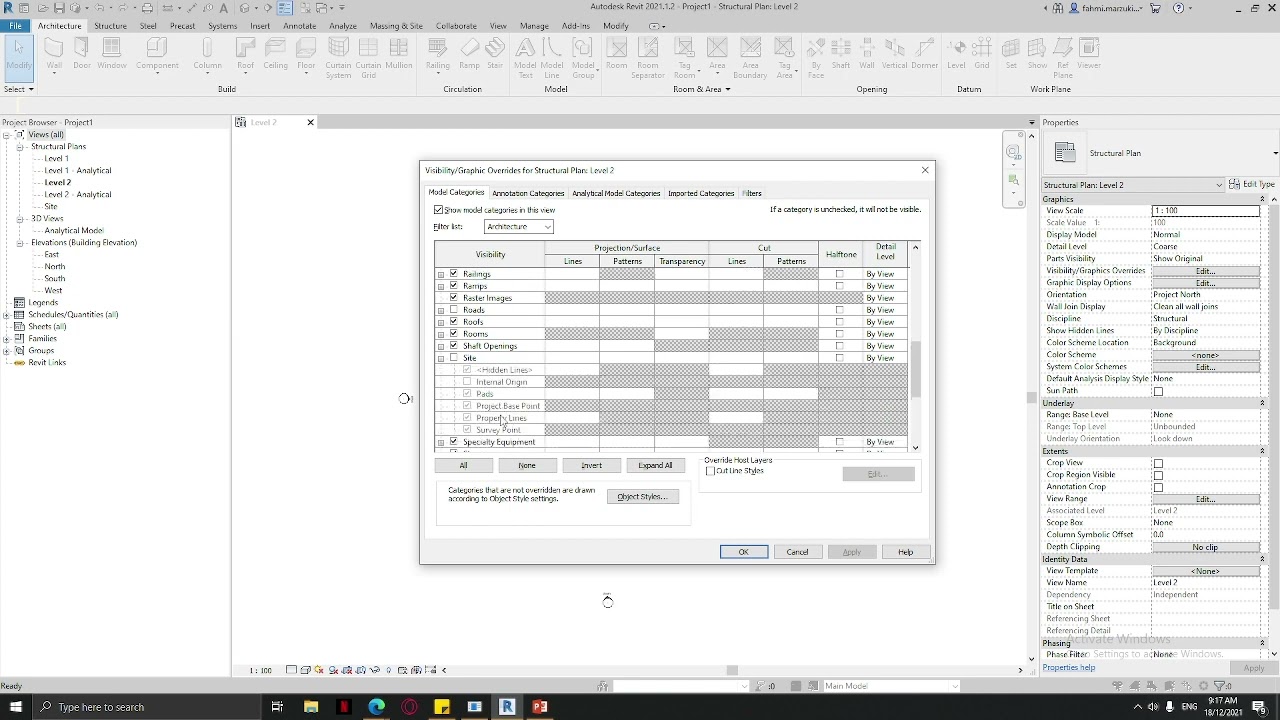Select the Grid datum tool

point(982,53)
